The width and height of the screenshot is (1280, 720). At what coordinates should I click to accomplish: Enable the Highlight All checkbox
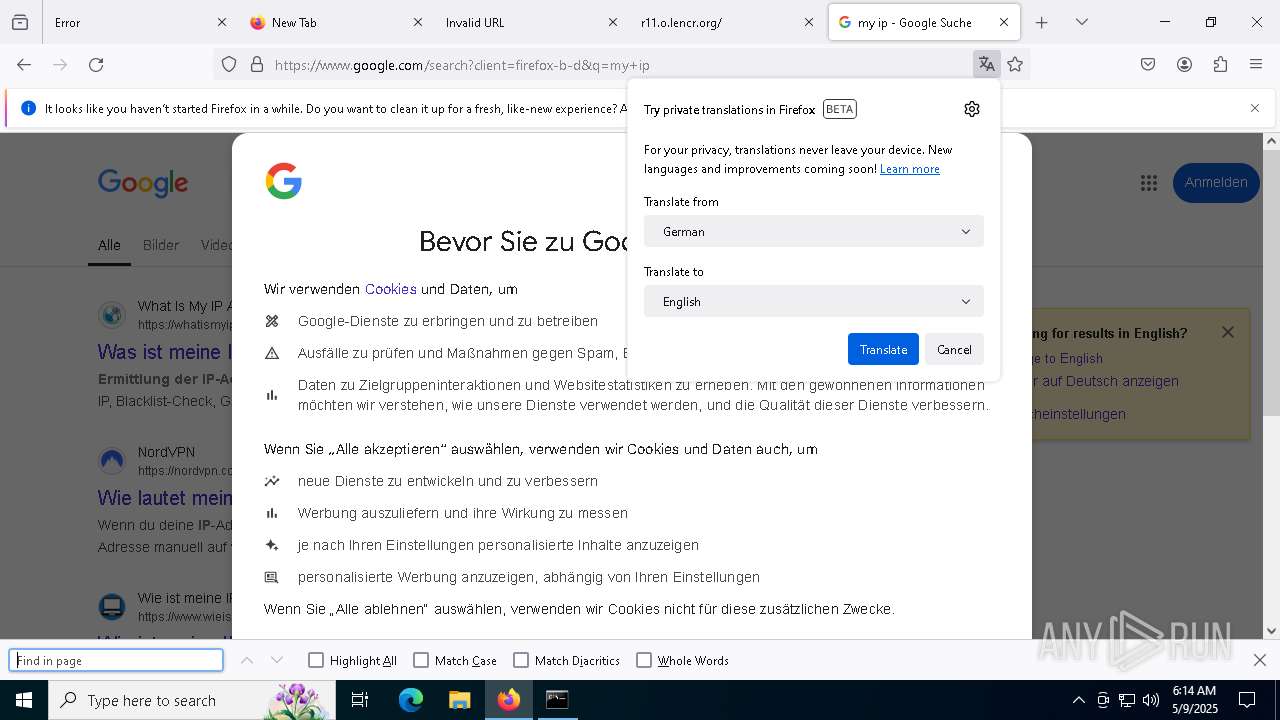pyautogui.click(x=316, y=660)
